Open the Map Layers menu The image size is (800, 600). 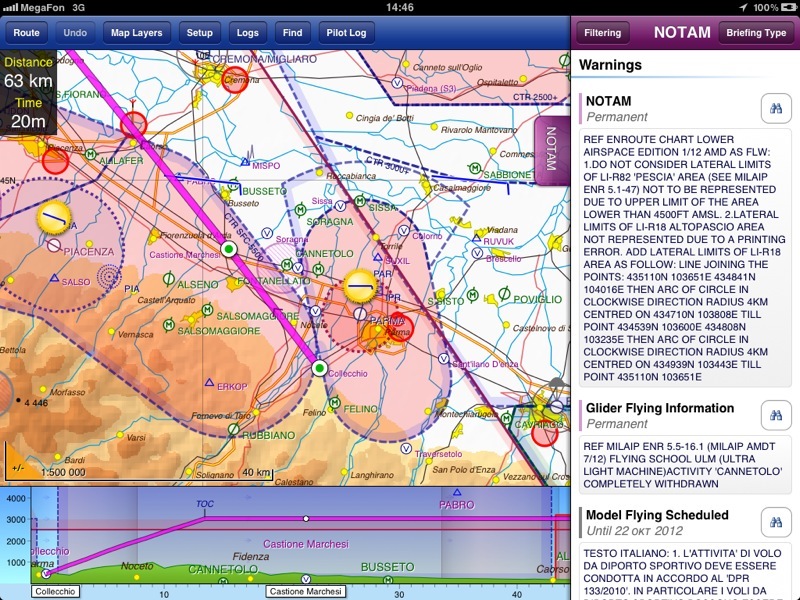point(138,33)
